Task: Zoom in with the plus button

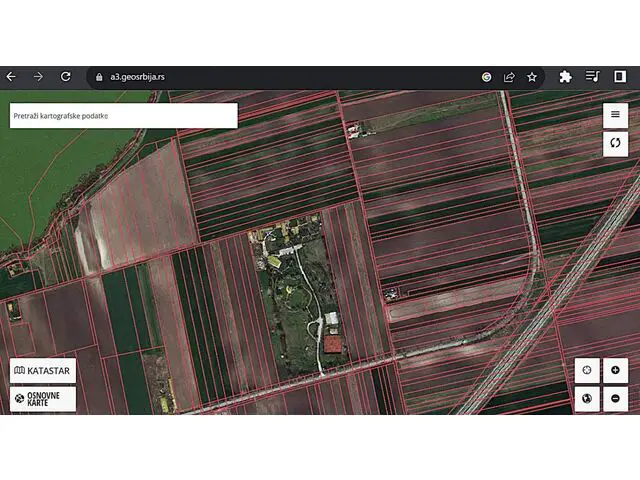Action: pos(615,370)
